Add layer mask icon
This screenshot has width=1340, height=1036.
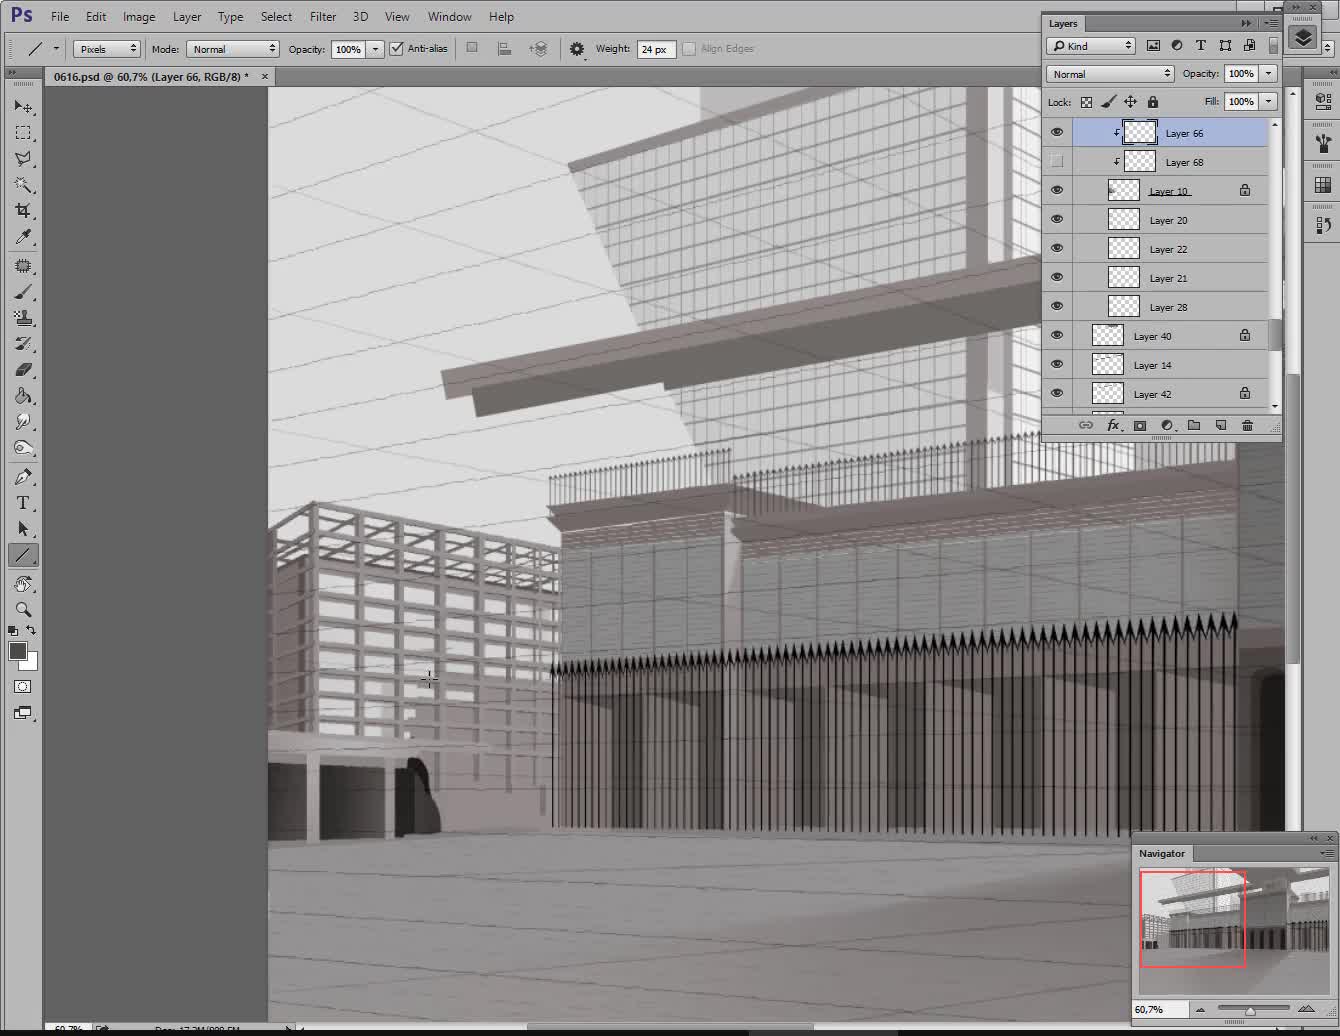pos(1139,425)
